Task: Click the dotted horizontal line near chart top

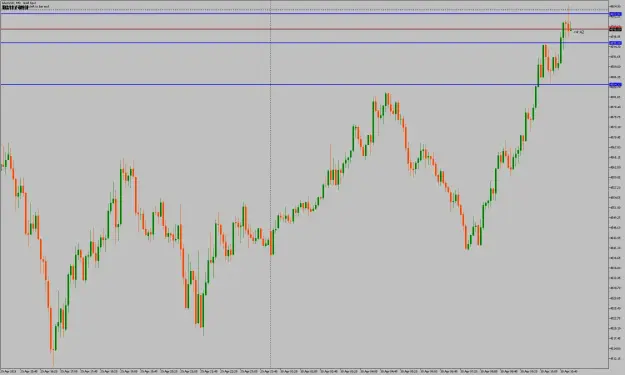Action: pyautogui.click(x=305, y=10)
